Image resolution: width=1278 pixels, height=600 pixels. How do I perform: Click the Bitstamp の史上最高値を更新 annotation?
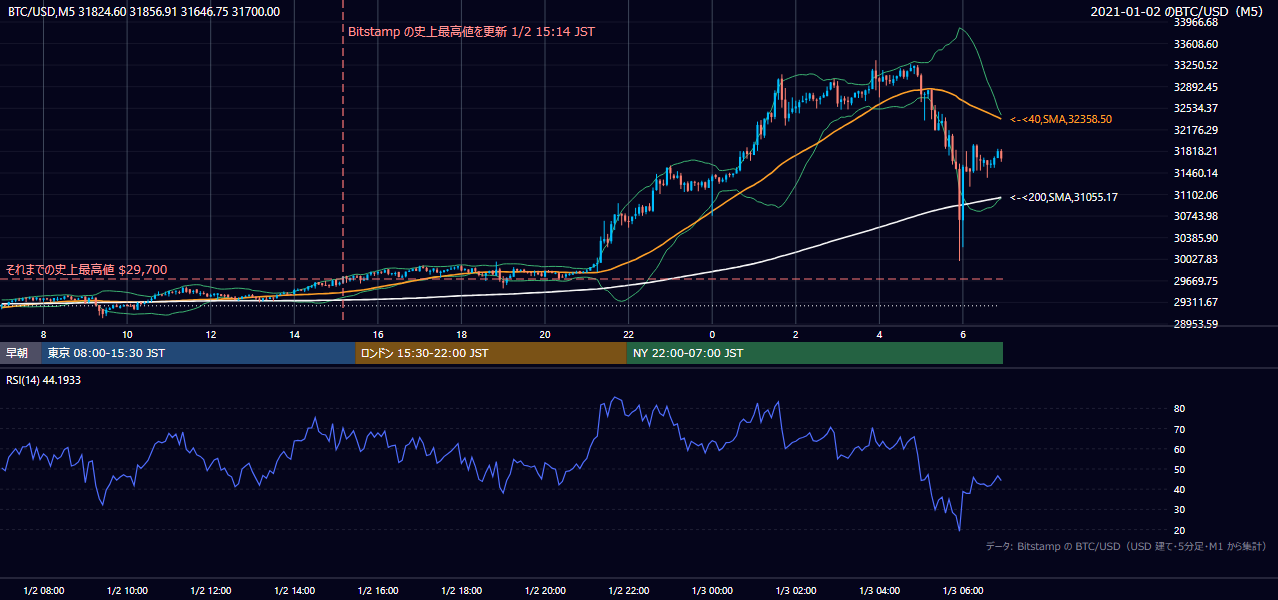click(x=471, y=32)
